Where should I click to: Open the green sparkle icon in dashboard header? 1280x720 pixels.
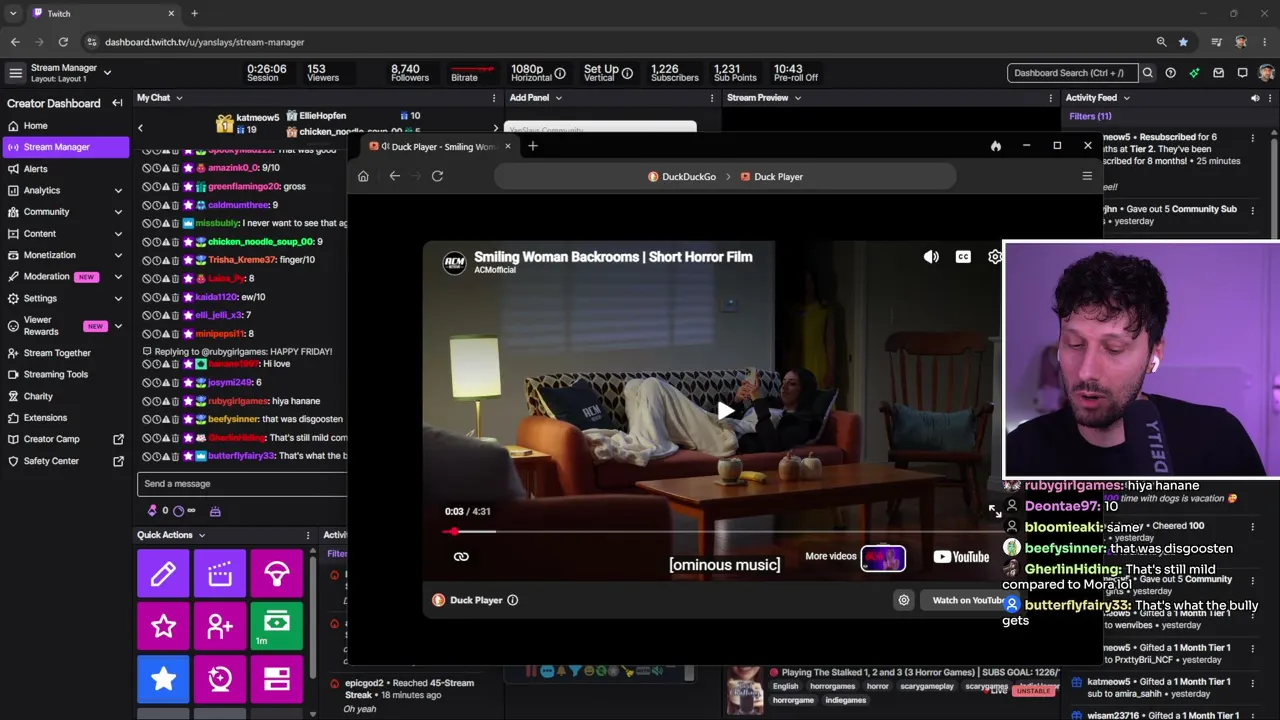[1194, 73]
